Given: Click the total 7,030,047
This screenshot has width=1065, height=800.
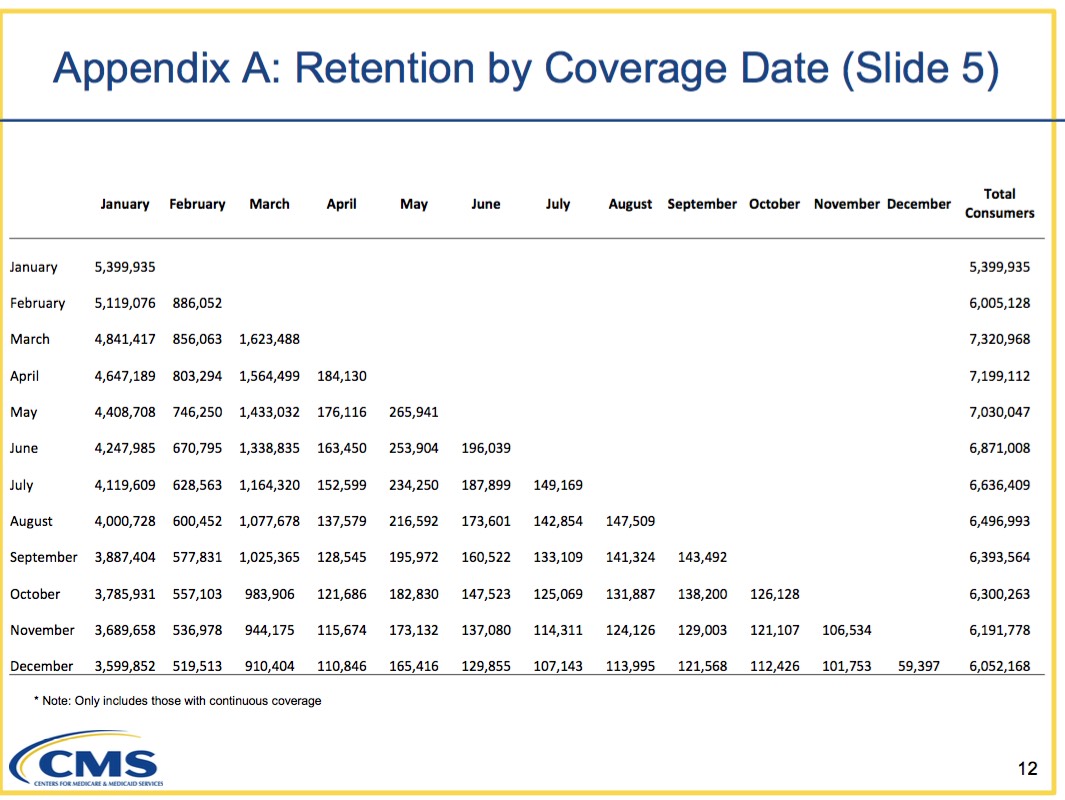Looking at the screenshot, I should coord(999,412).
